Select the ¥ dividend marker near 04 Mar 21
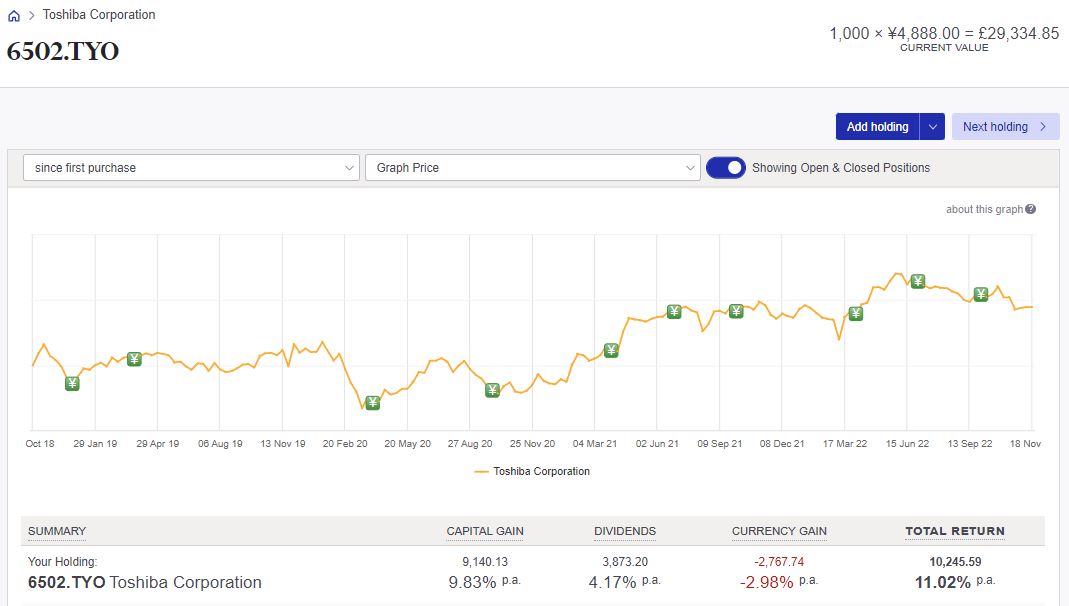 pyautogui.click(x=610, y=350)
